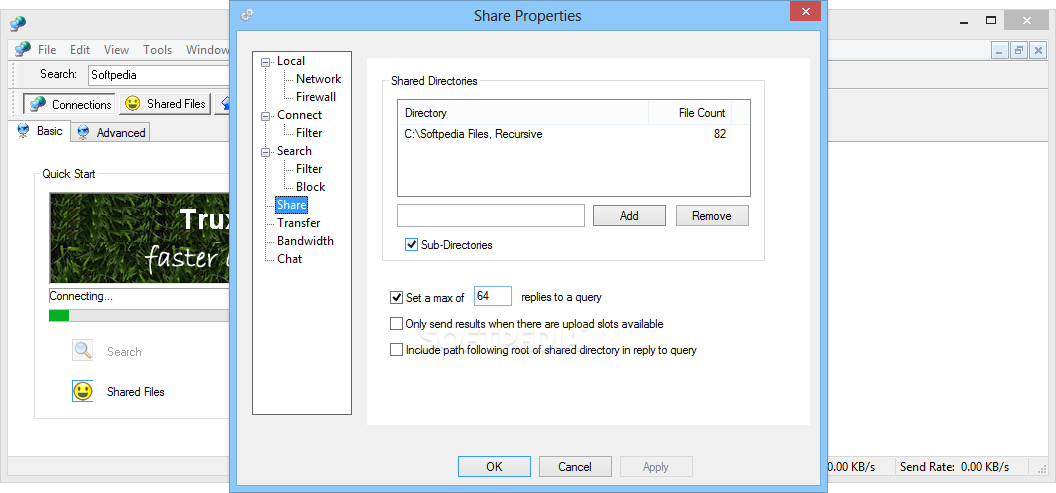Image resolution: width=1056 pixels, height=493 pixels.
Task: Click the main window Search field
Action: point(160,75)
